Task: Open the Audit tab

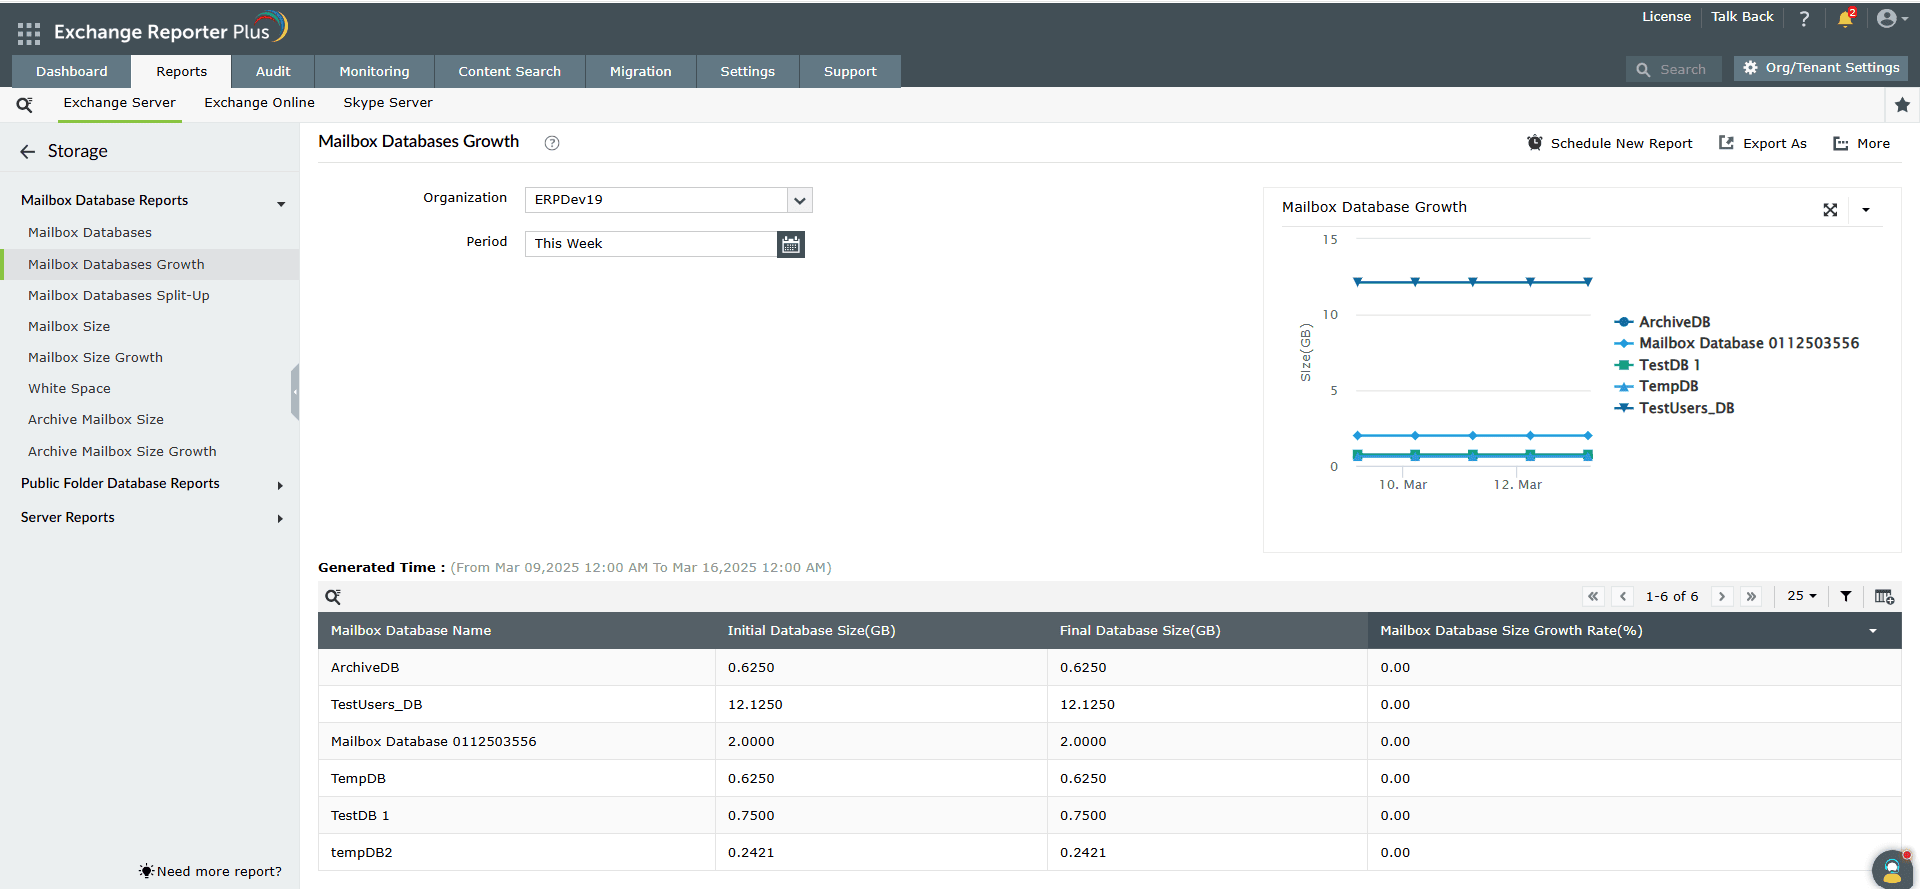Action: 273,71
